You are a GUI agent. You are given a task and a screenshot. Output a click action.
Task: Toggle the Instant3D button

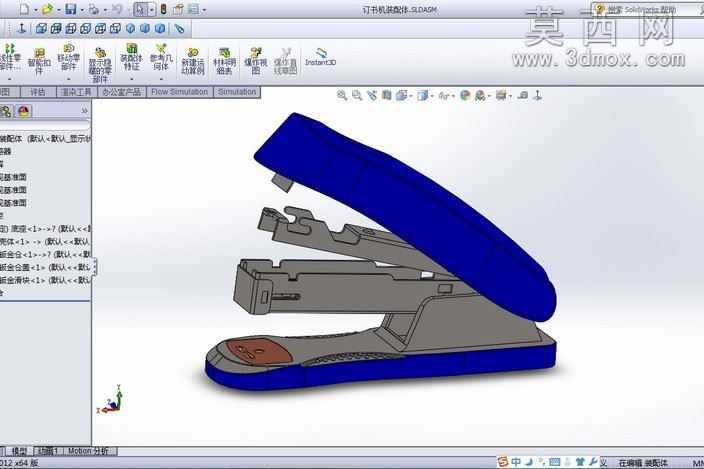point(320,57)
